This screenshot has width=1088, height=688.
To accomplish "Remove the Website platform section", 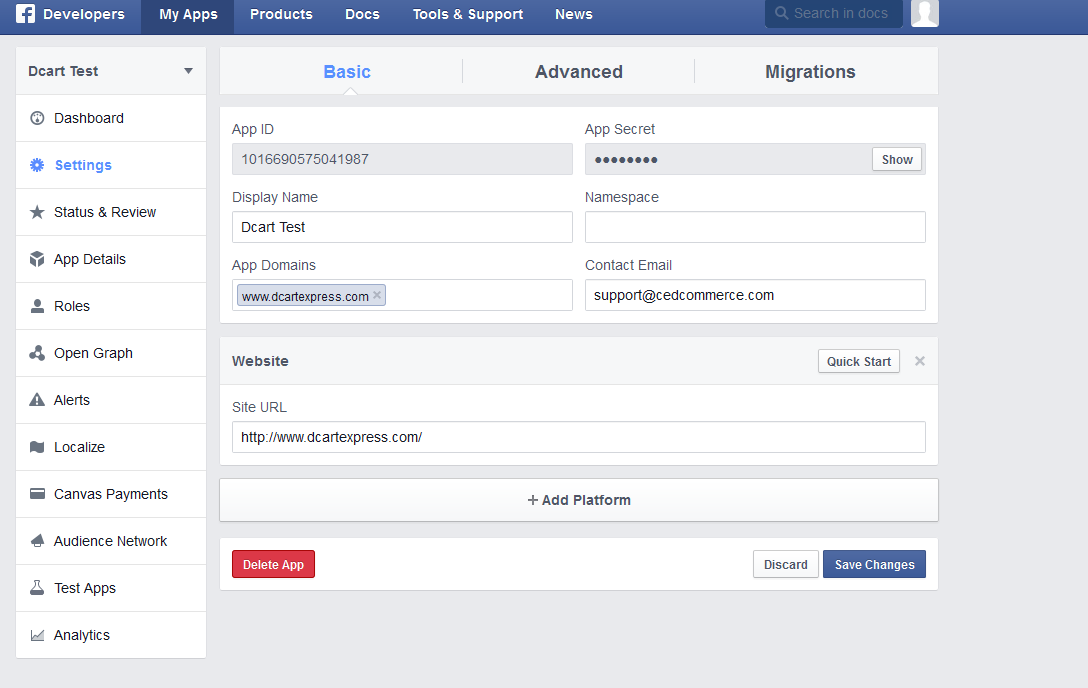I will pos(920,361).
